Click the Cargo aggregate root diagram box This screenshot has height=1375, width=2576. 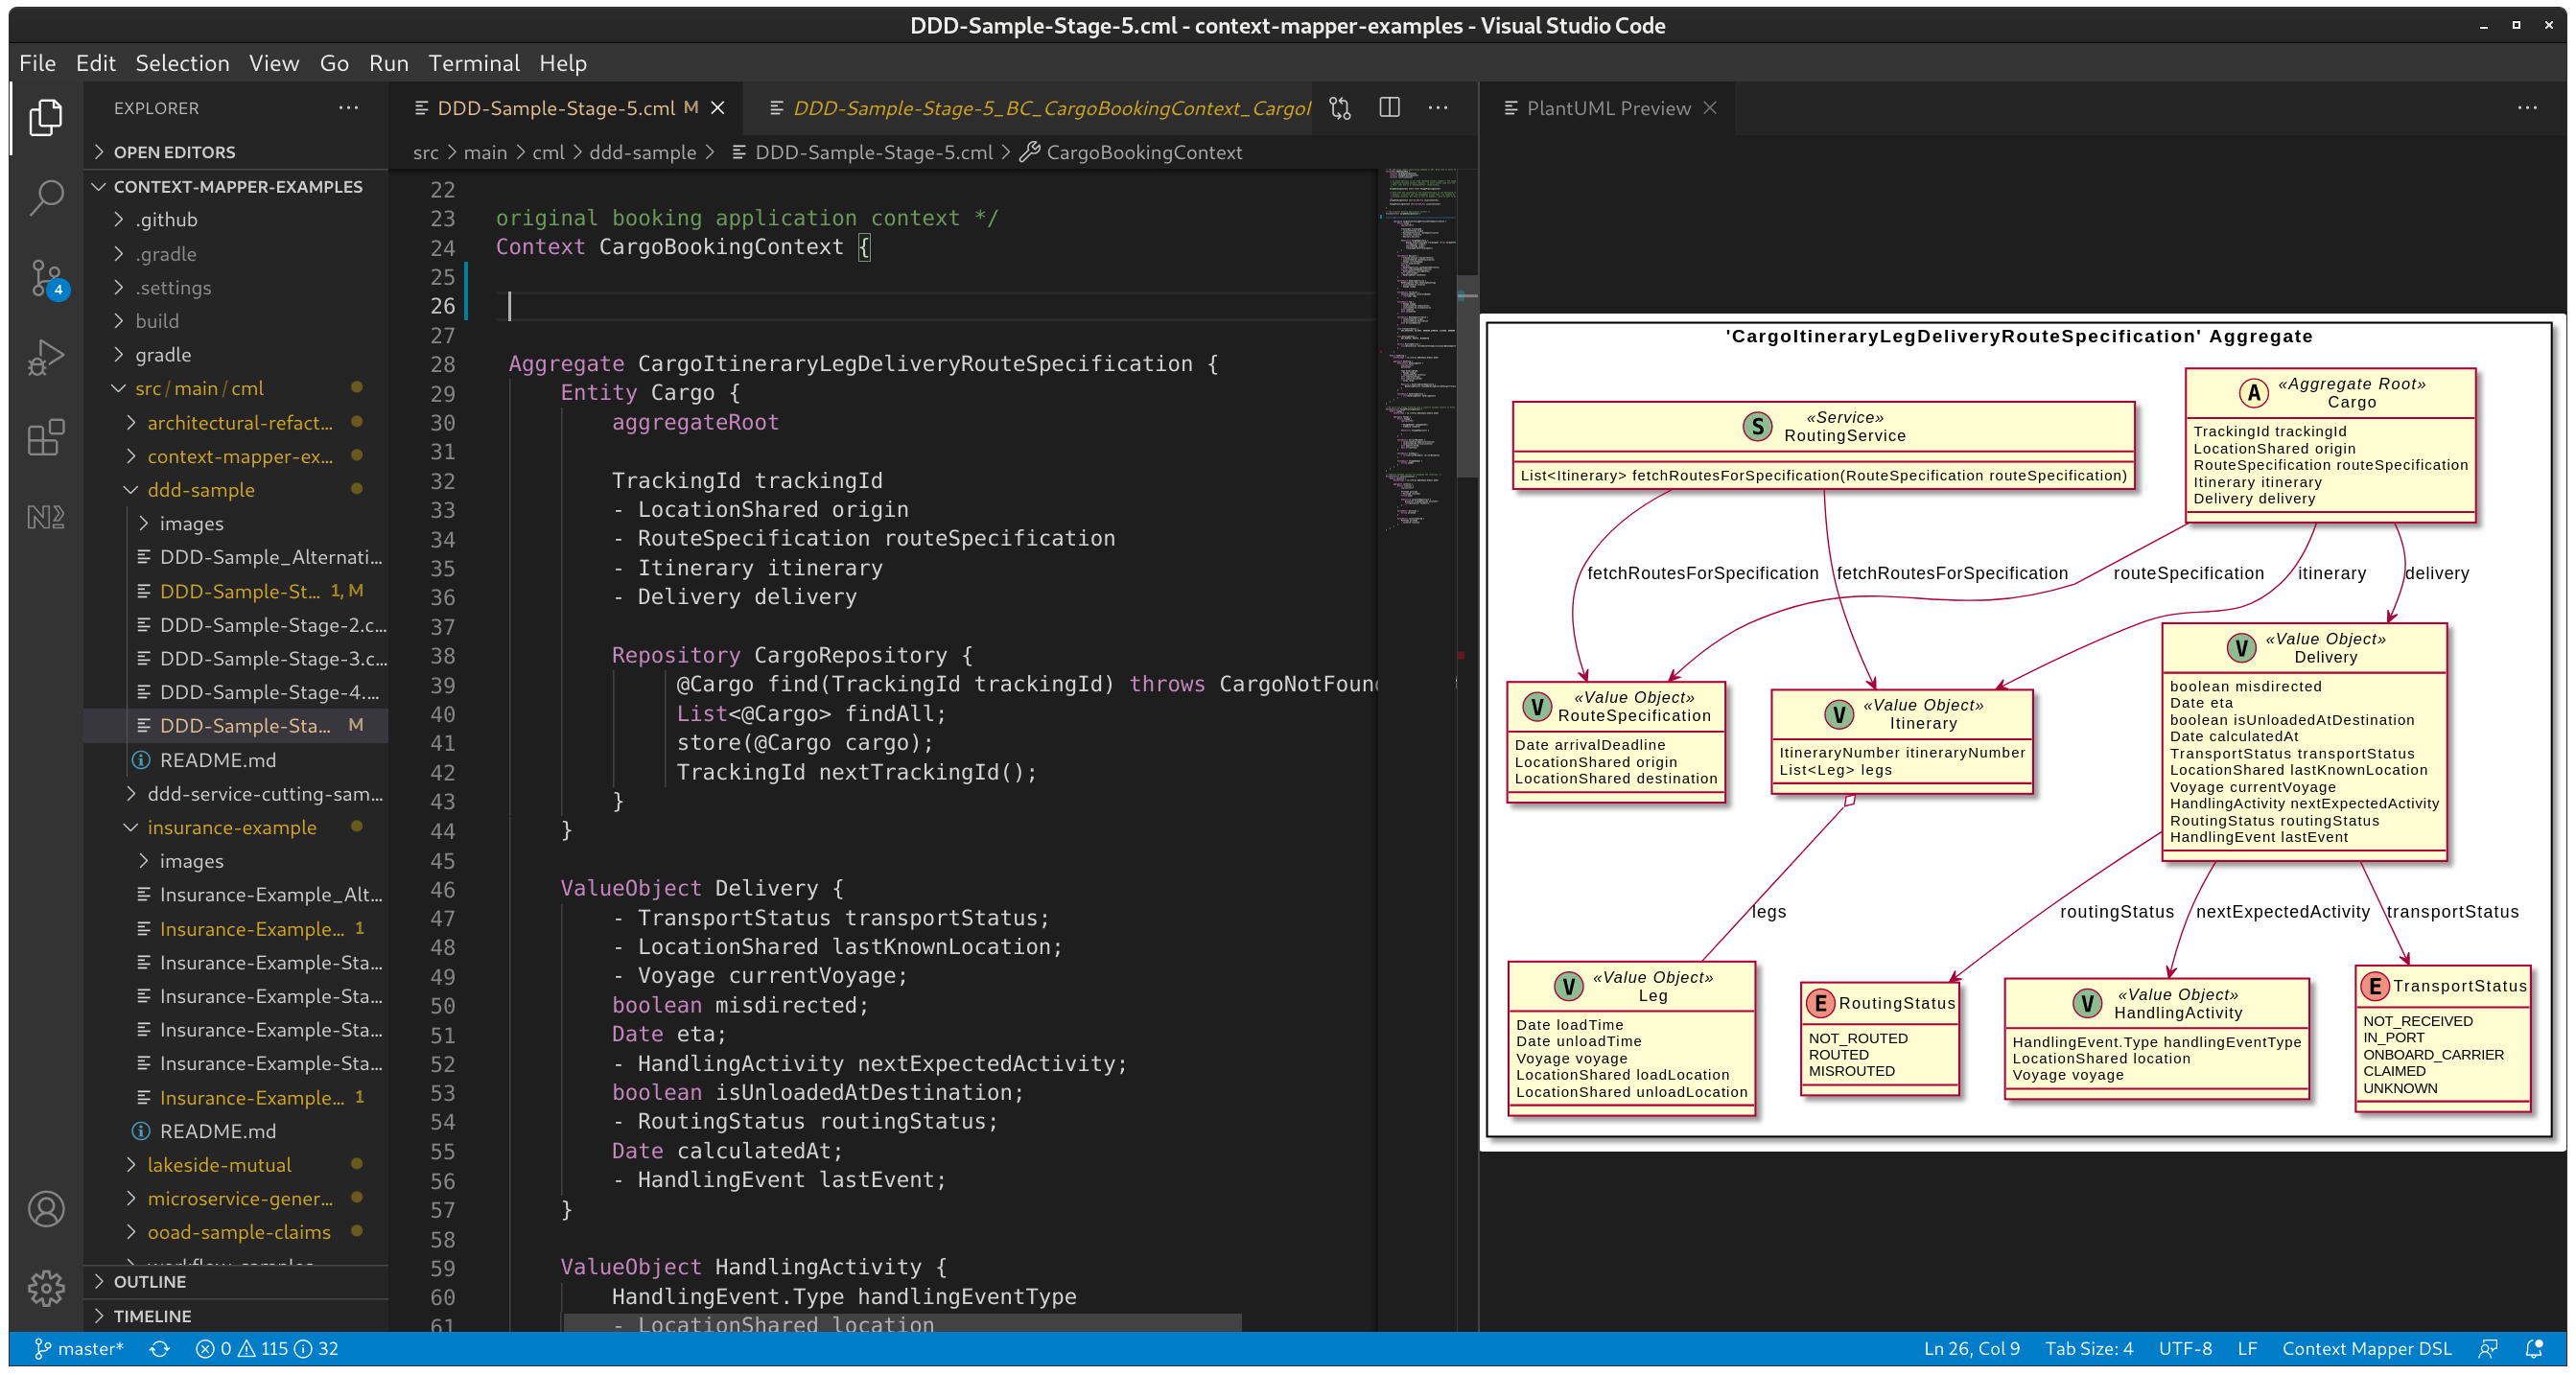pyautogui.click(x=2330, y=445)
